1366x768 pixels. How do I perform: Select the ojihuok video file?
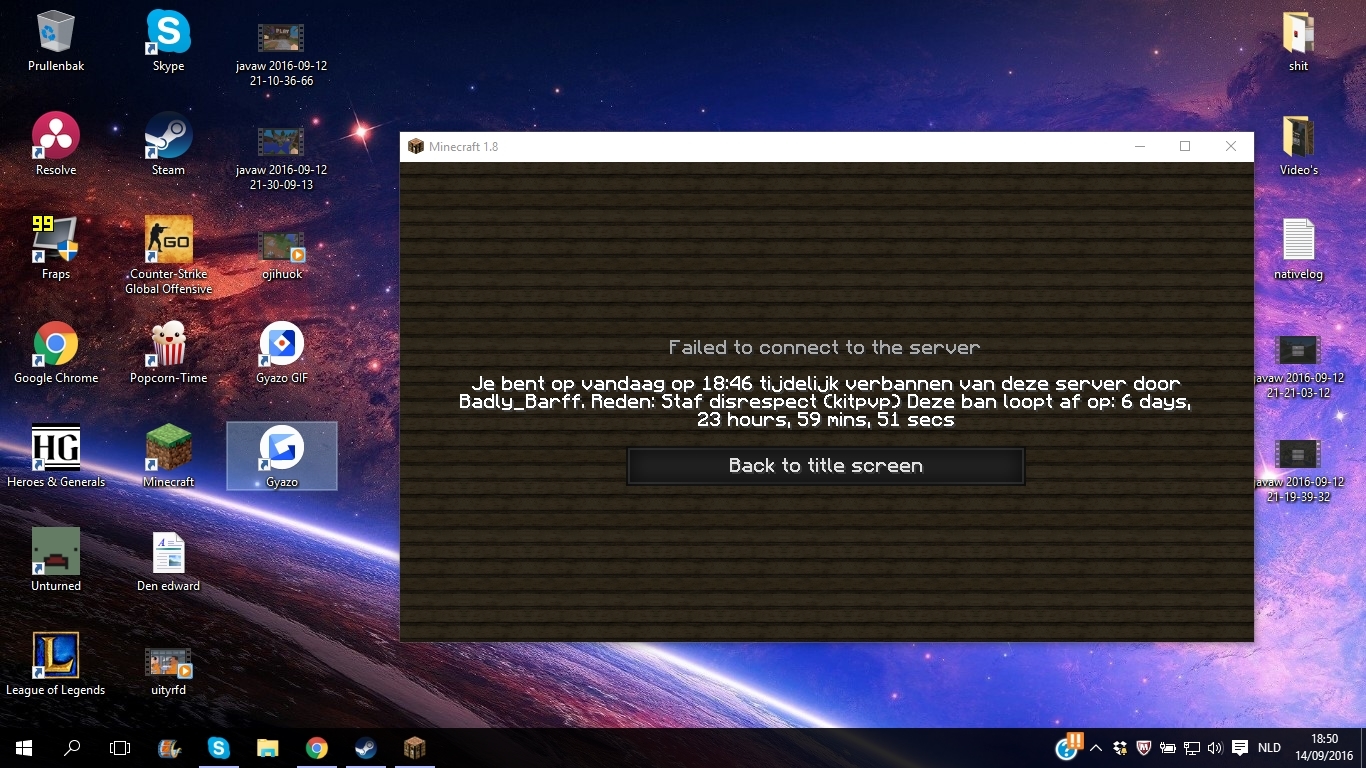coord(282,255)
